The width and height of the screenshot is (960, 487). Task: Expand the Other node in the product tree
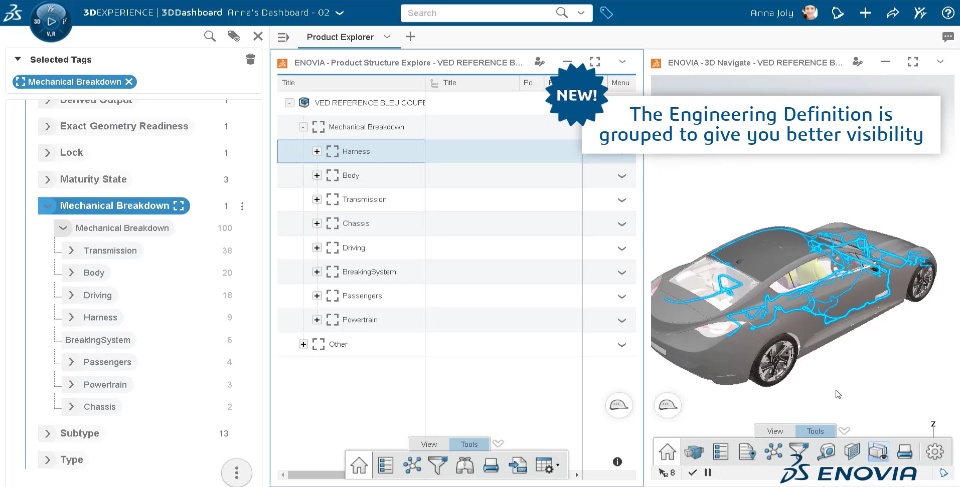(x=303, y=344)
